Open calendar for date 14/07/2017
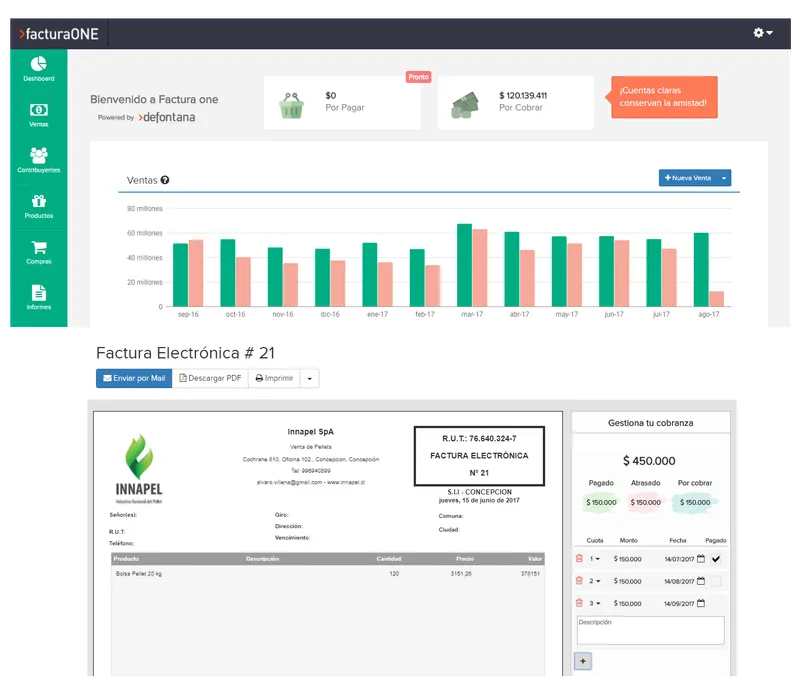 (x=701, y=558)
